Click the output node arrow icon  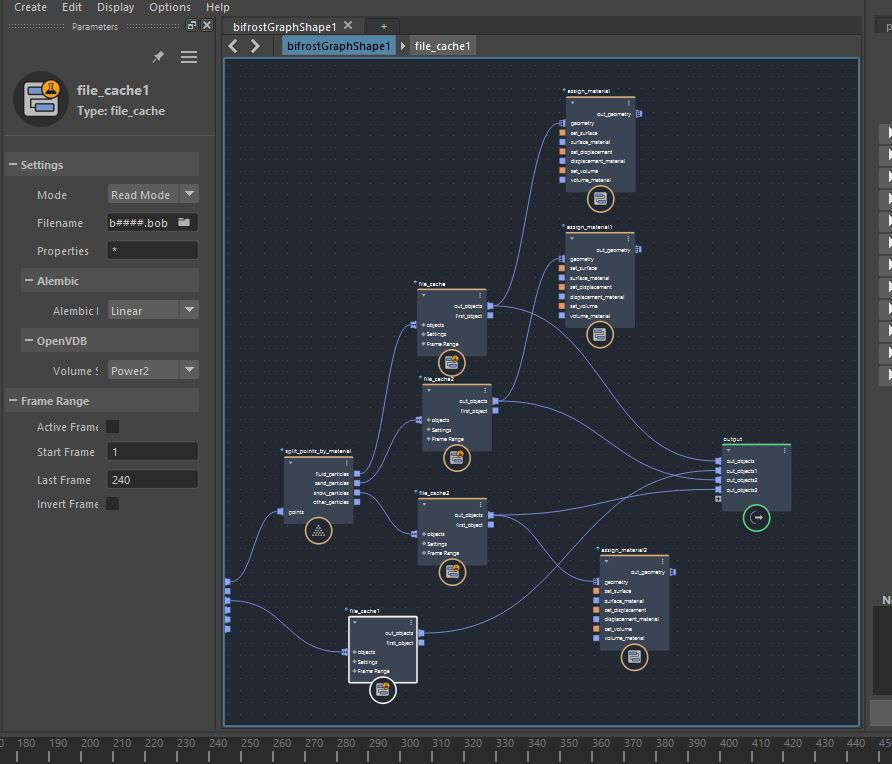(x=757, y=518)
